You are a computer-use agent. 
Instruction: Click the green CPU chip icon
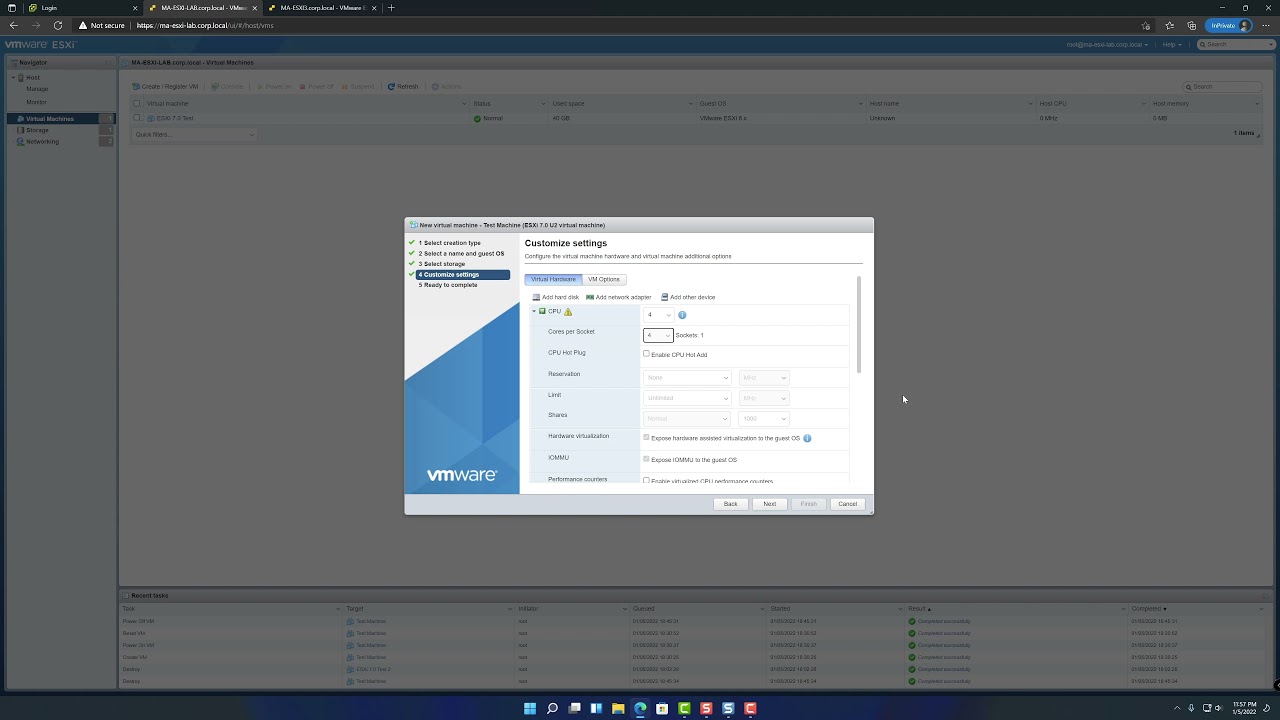(543, 311)
